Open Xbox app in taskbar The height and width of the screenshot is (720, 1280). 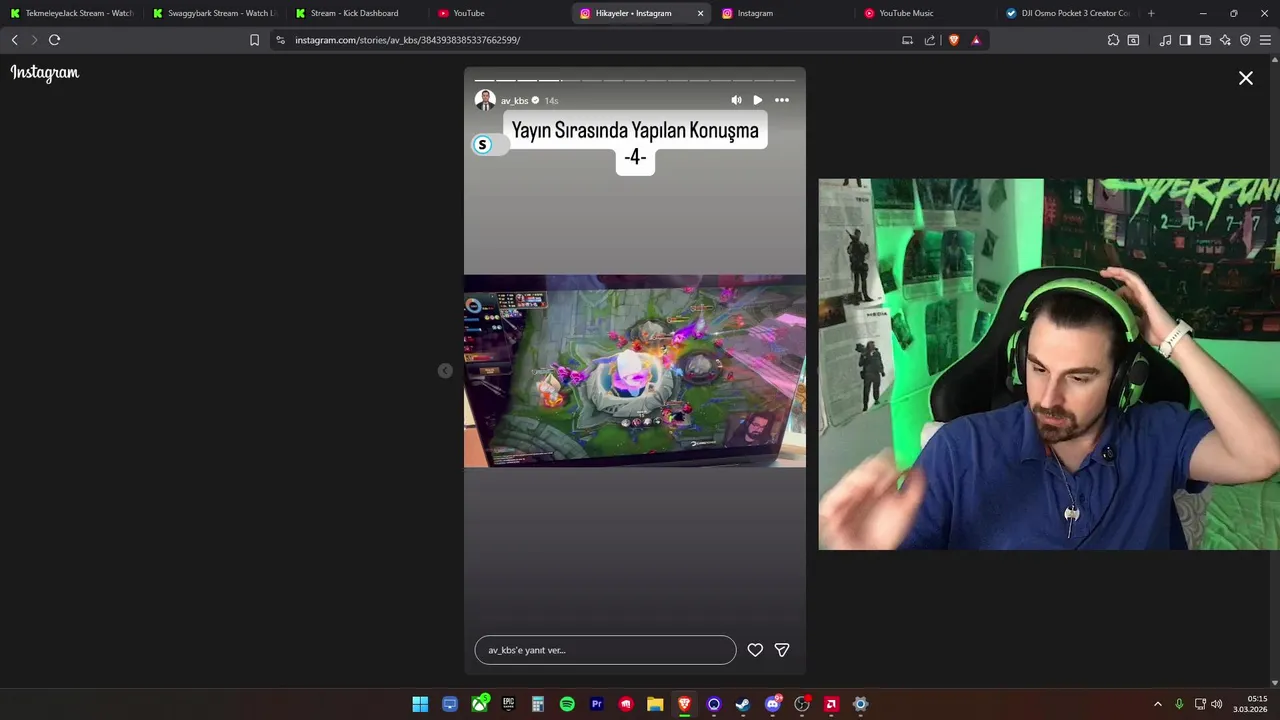[480, 704]
